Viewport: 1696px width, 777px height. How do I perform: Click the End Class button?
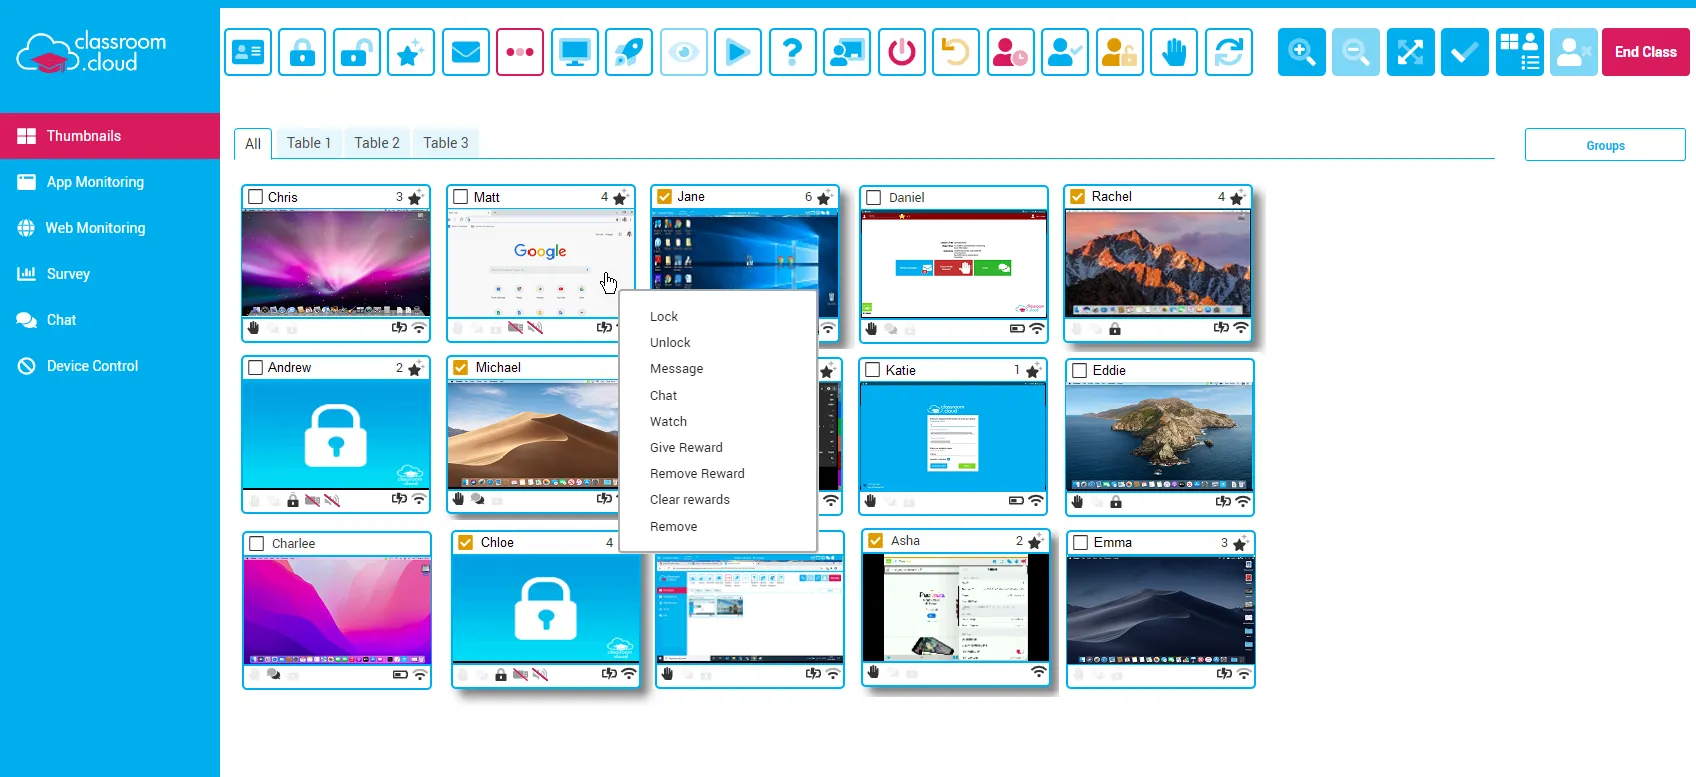coord(1646,52)
